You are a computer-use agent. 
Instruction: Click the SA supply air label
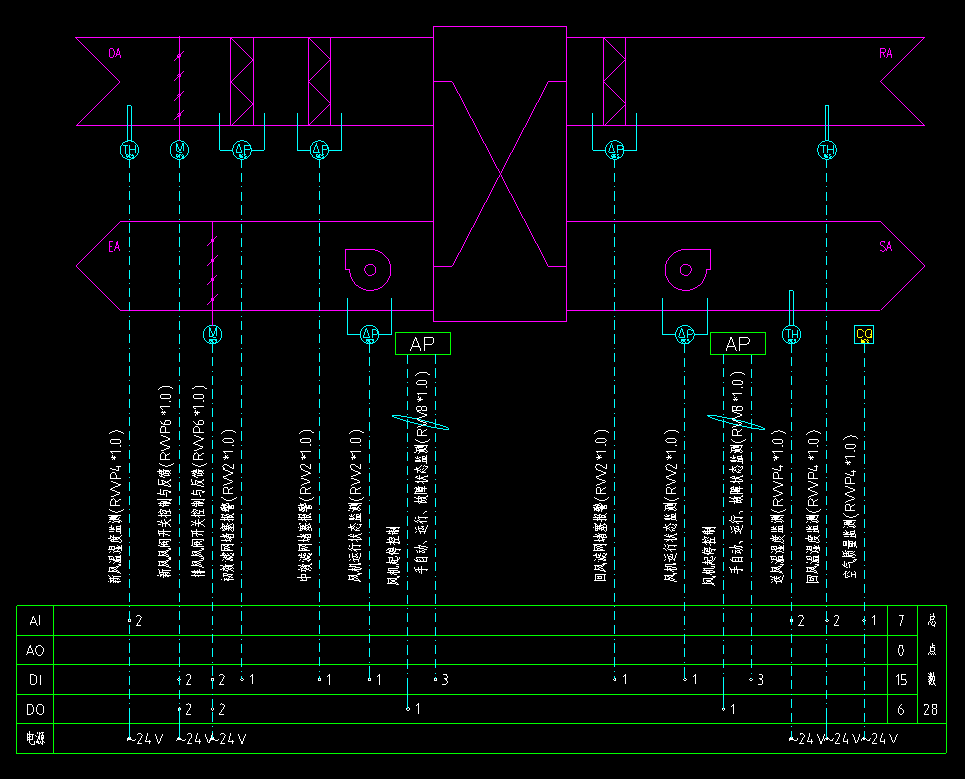885,247
